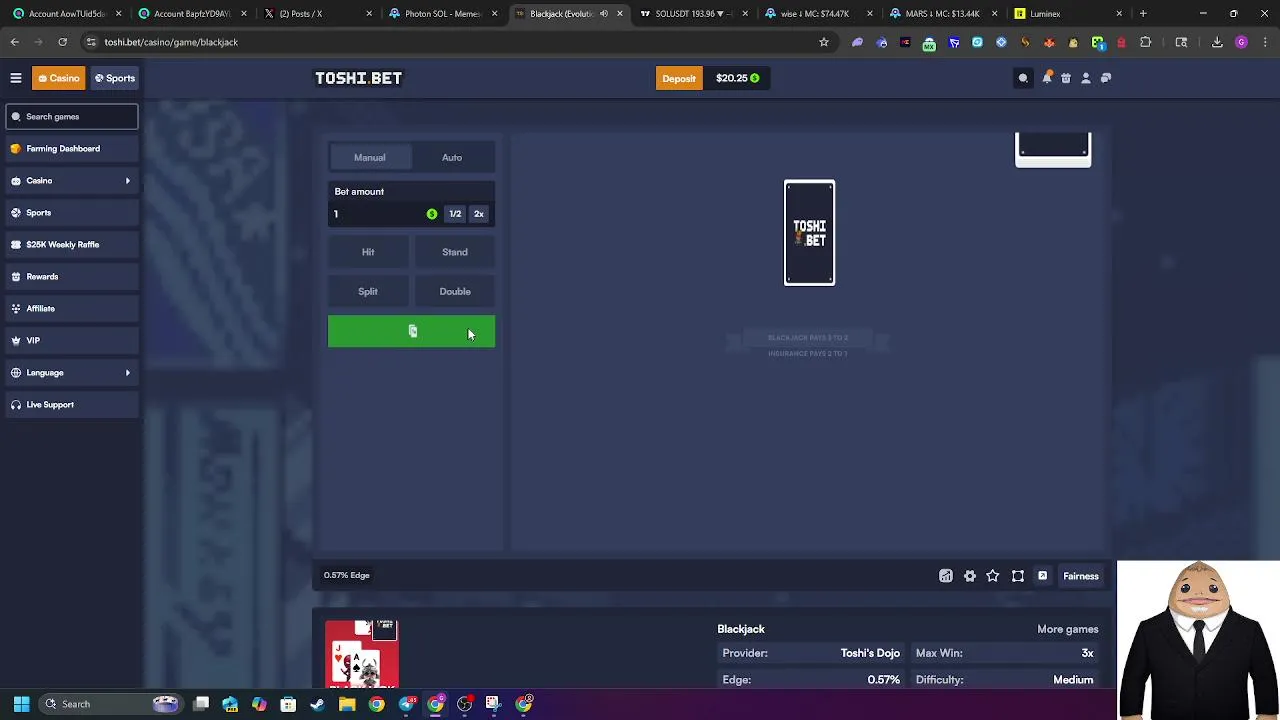This screenshot has width=1280, height=720.
Task: Open a new browser tab
Action: coord(1143,14)
